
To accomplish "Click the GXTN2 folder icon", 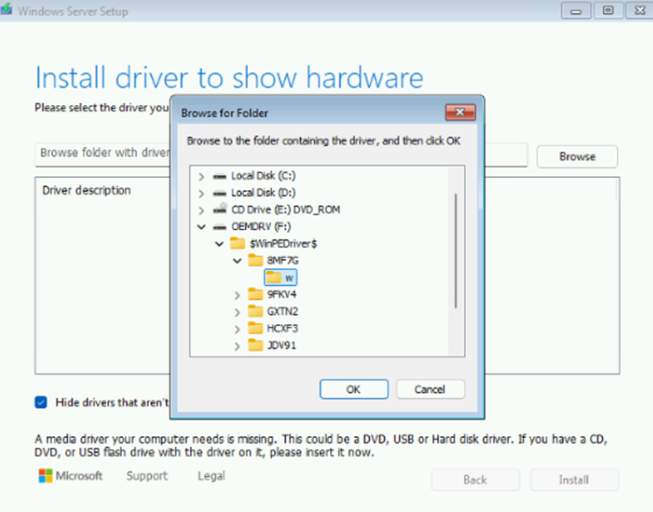I will (255, 311).
